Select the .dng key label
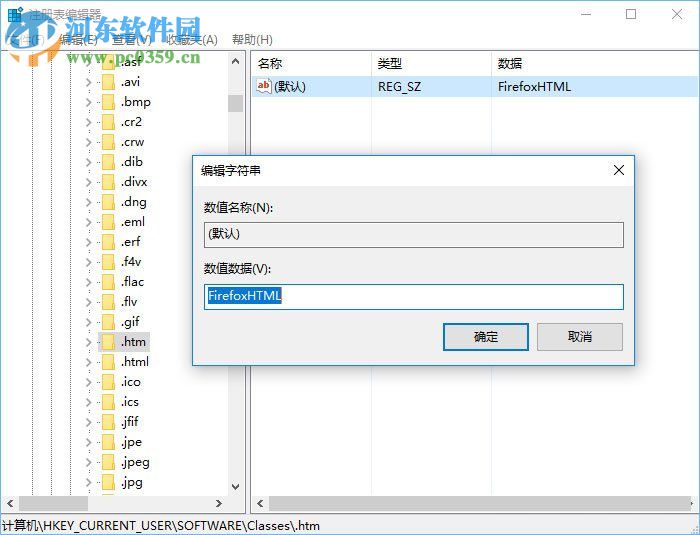The height and width of the screenshot is (535, 700). click(133, 202)
